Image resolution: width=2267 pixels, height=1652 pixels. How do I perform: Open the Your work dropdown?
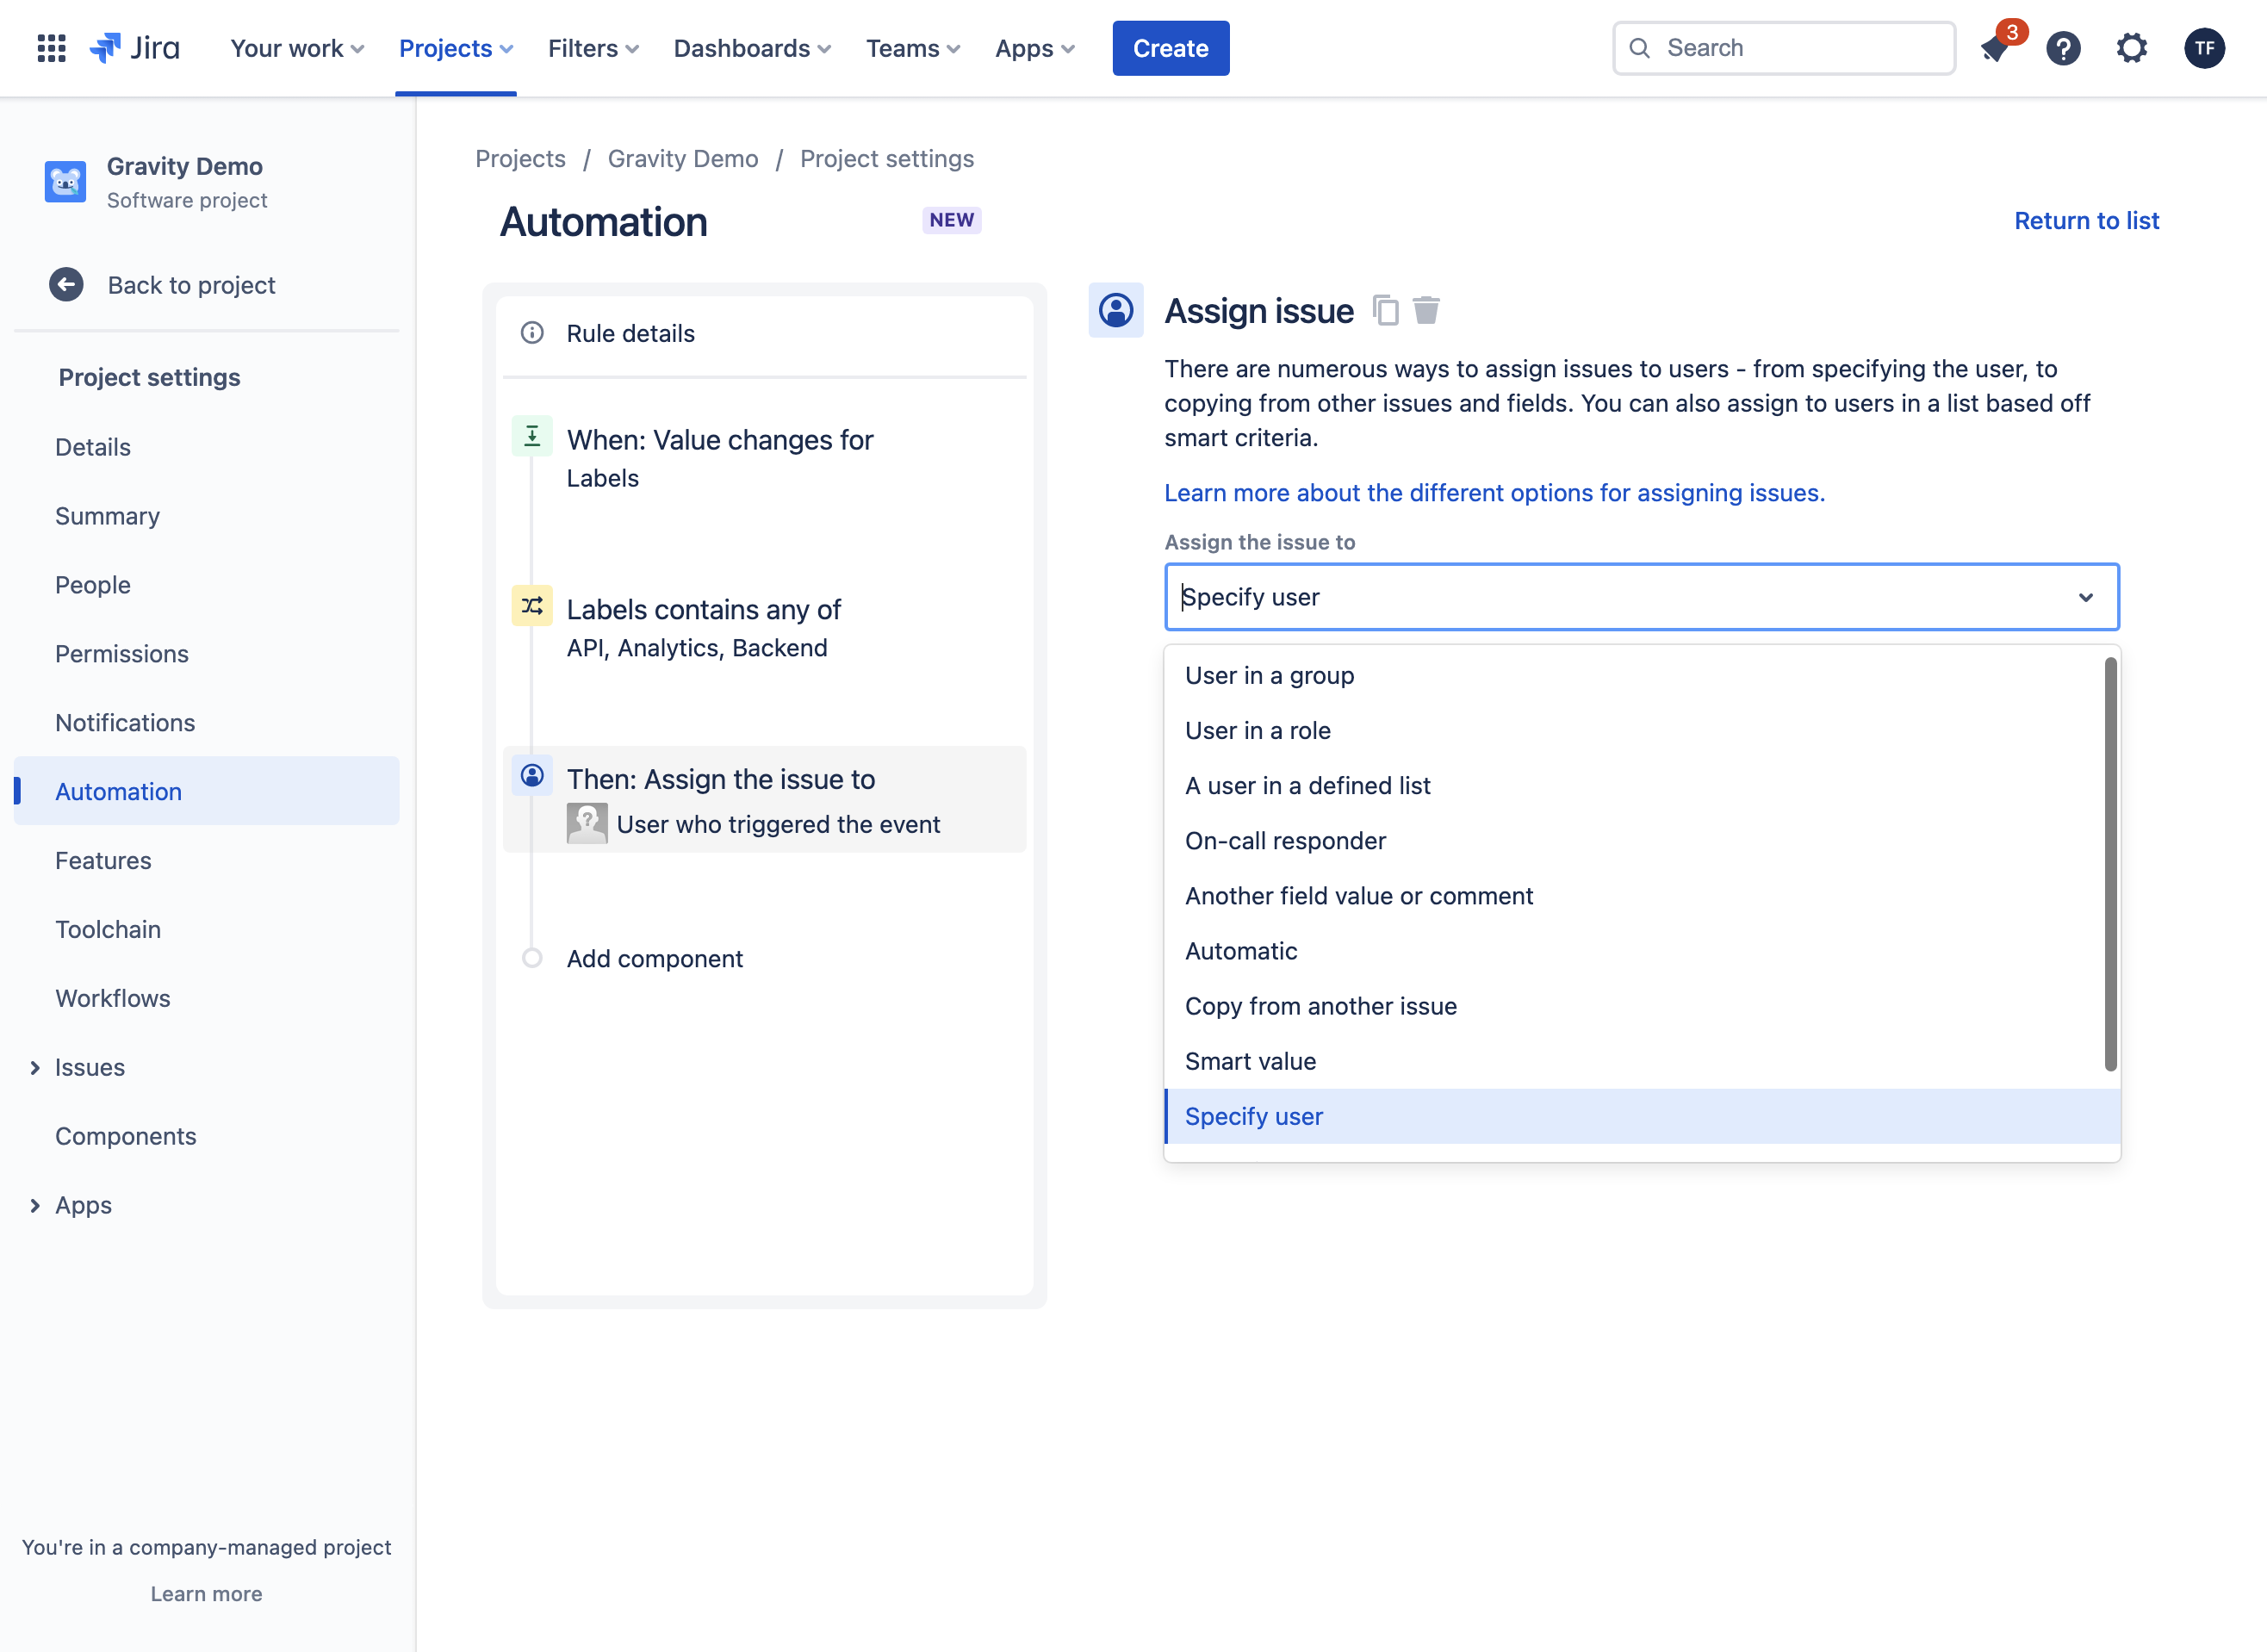(x=297, y=48)
